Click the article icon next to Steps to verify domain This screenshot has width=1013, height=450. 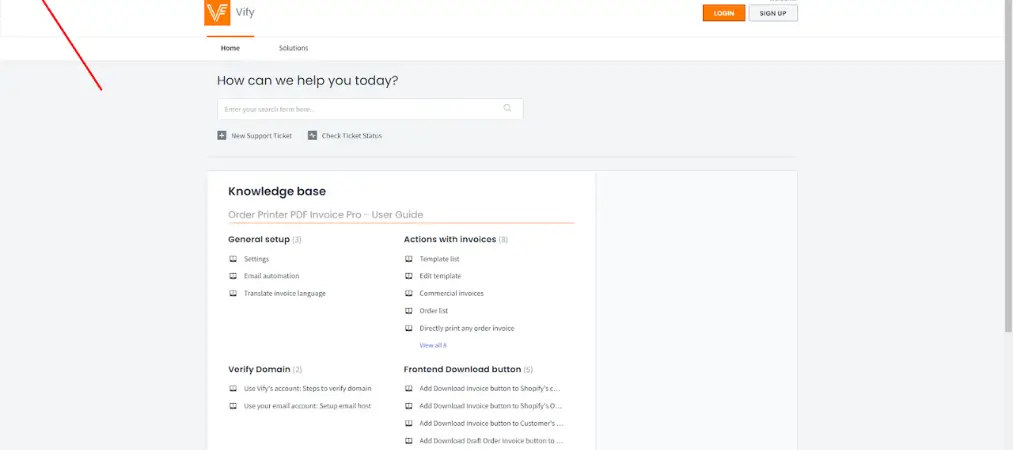coord(233,389)
